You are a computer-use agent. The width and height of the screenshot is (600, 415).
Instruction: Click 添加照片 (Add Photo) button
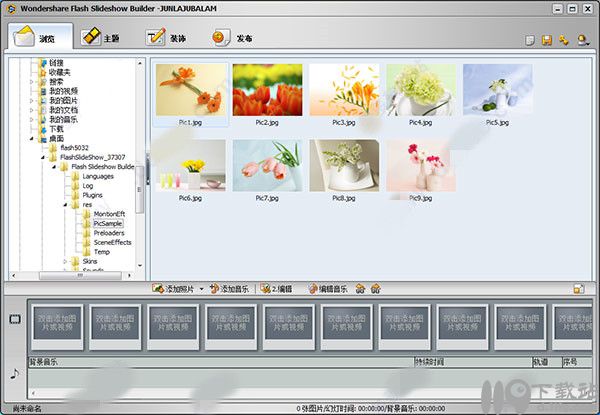pyautogui.click(x=173, y=289)
